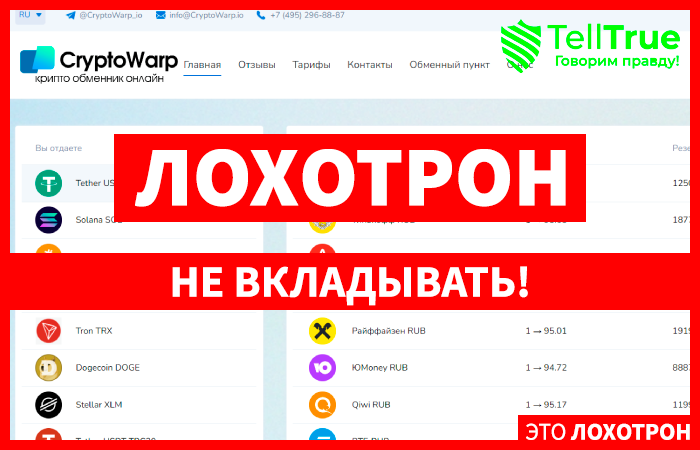Call the +7 (495) 296-88-87 number
Image resolution: width=700 pixels, height=450 pixels.
click(307, 15)
